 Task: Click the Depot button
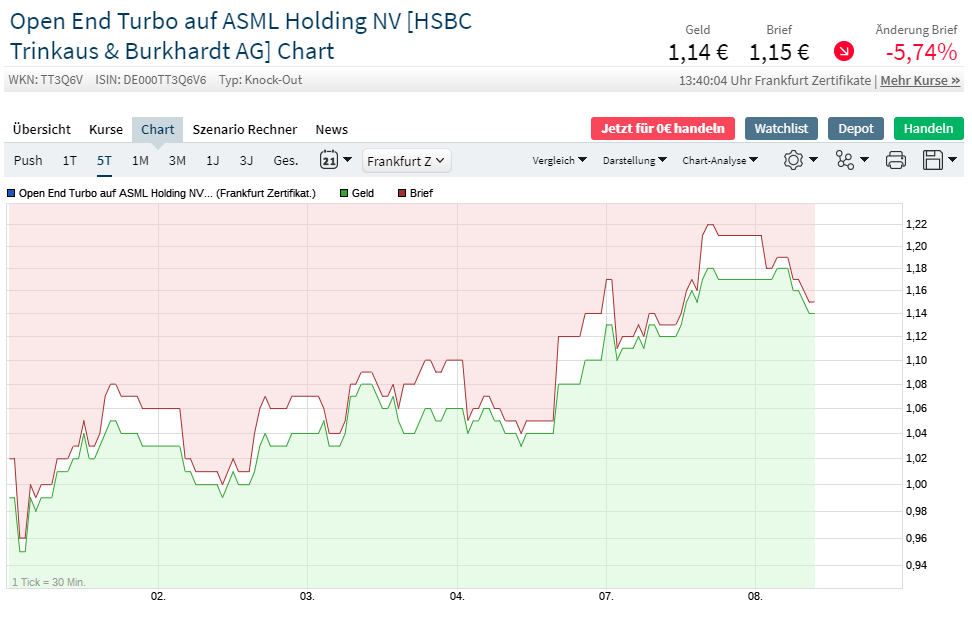(855, 128)
